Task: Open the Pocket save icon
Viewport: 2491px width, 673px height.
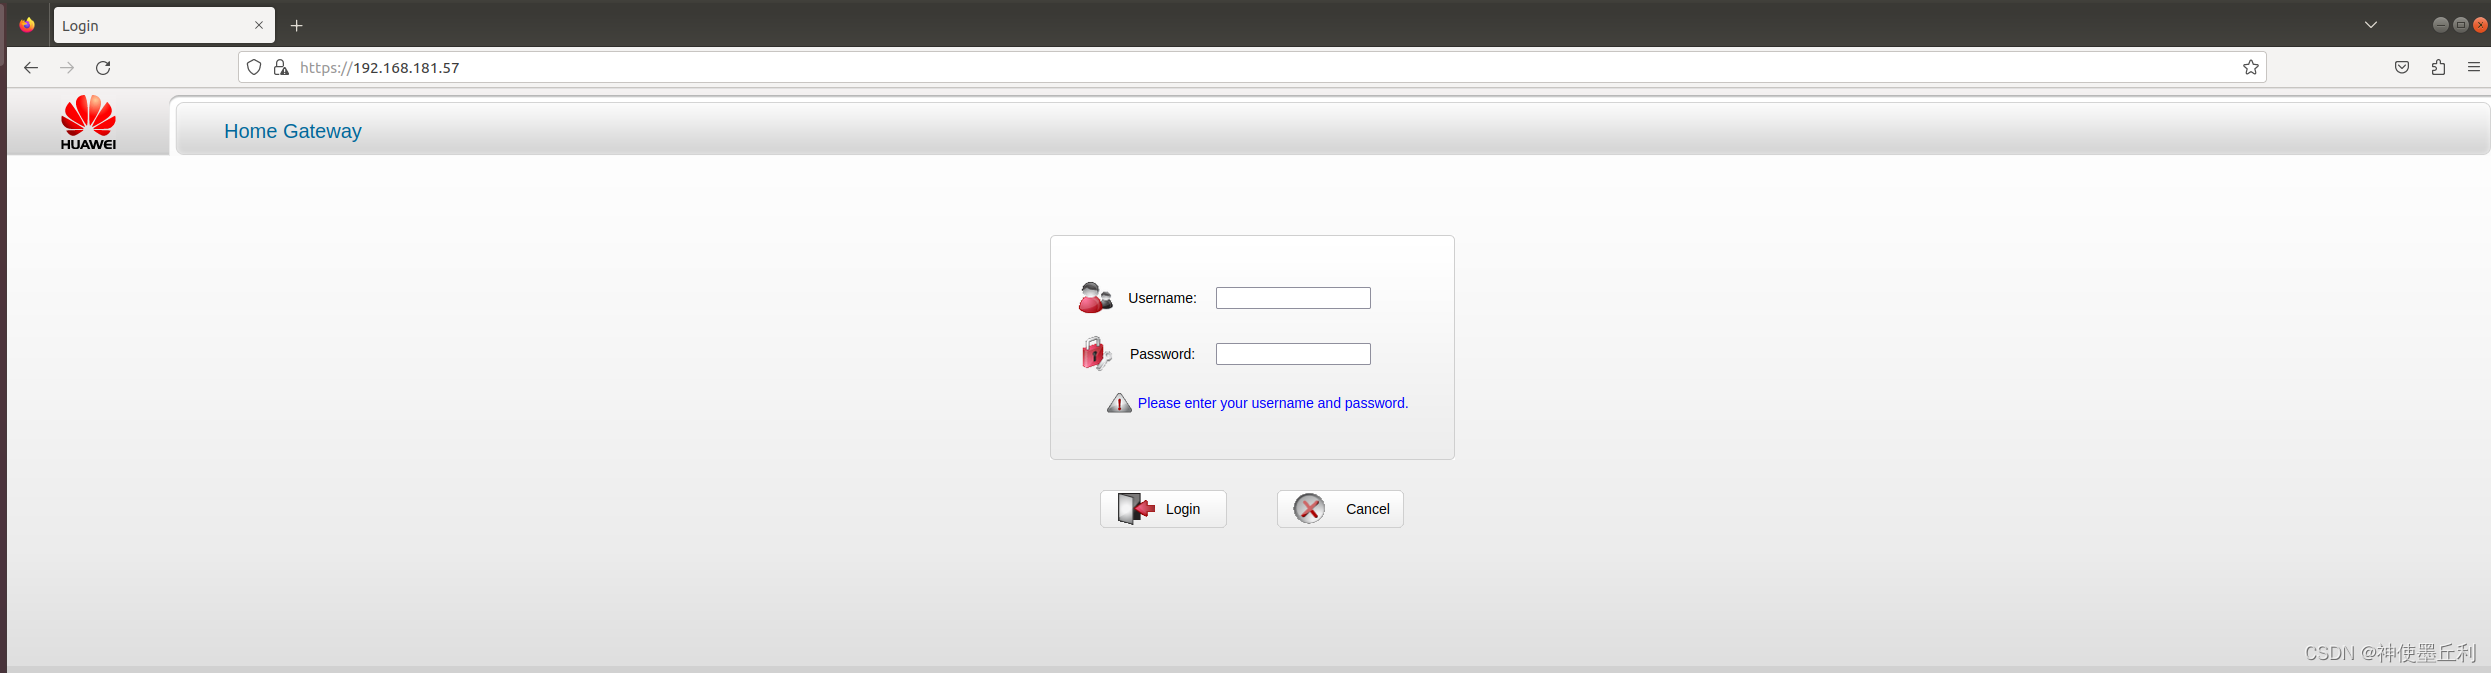Action: click(x=2402, y=67)
